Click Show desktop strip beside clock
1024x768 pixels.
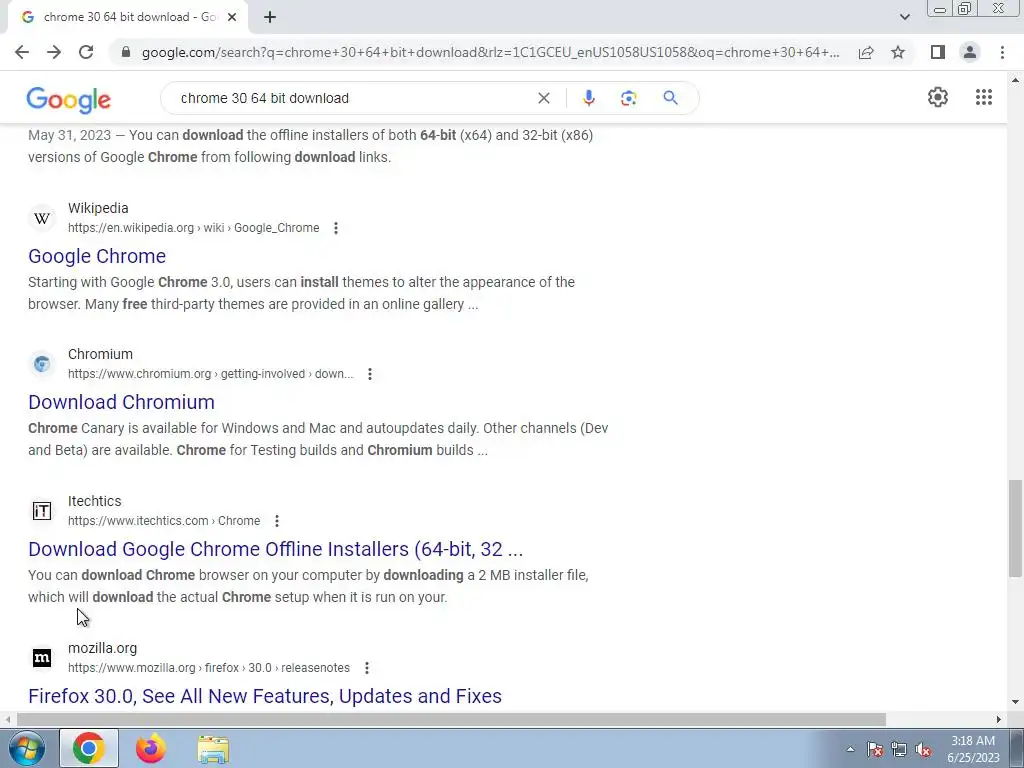1017,748
